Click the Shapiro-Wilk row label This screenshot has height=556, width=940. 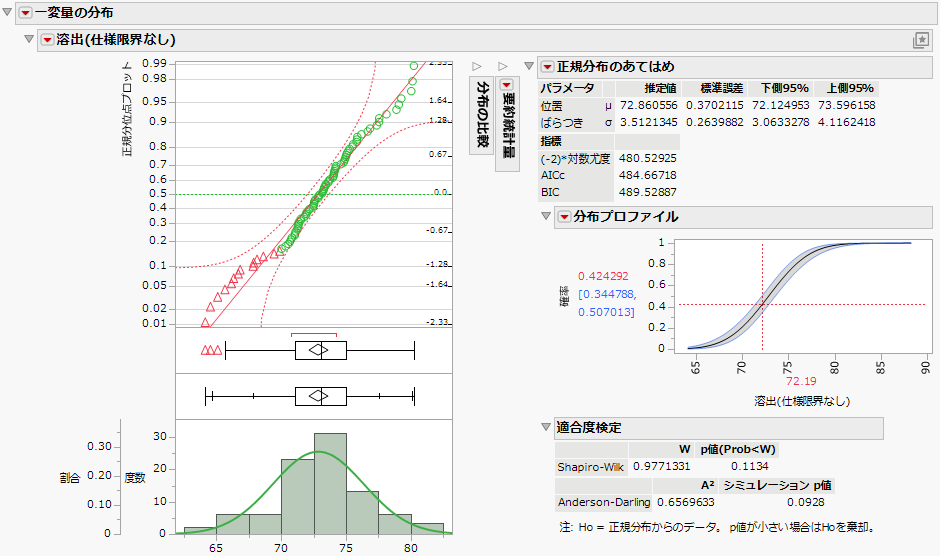pyautogui.click(x=590, y=467)
